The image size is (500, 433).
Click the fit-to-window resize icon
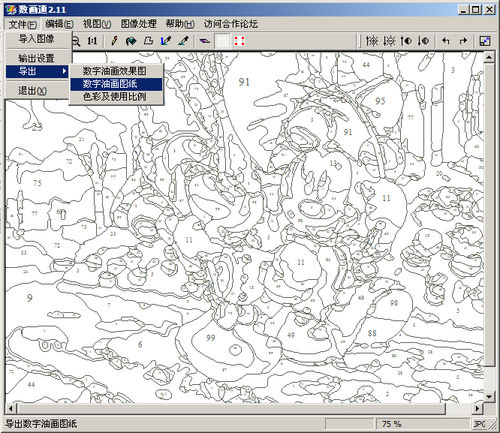click(485, 41)
